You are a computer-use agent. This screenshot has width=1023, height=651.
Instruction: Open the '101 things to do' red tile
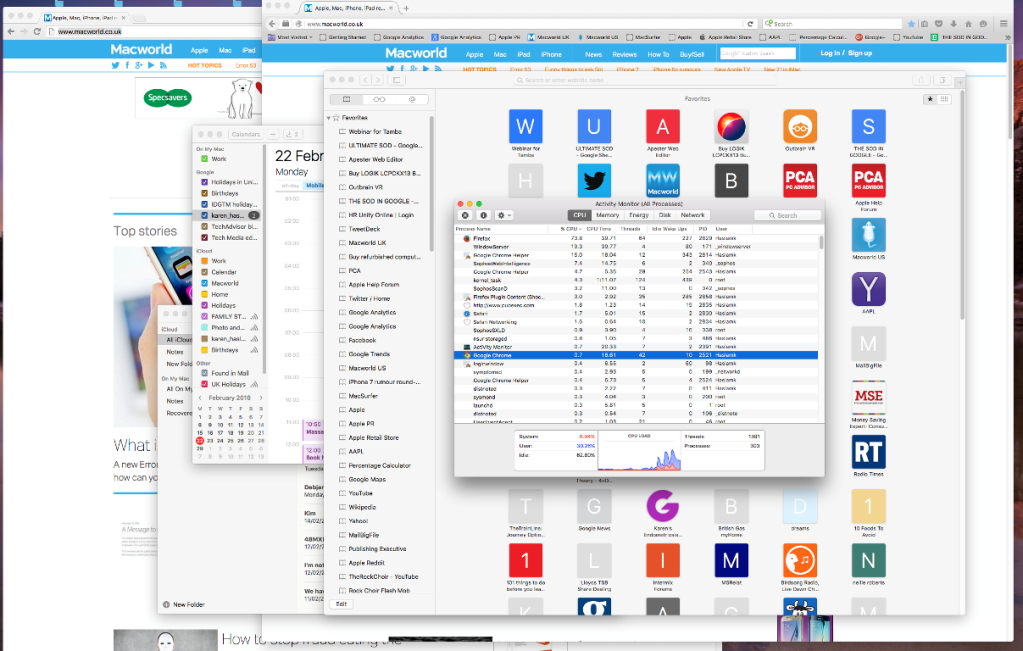click(526, 560)
